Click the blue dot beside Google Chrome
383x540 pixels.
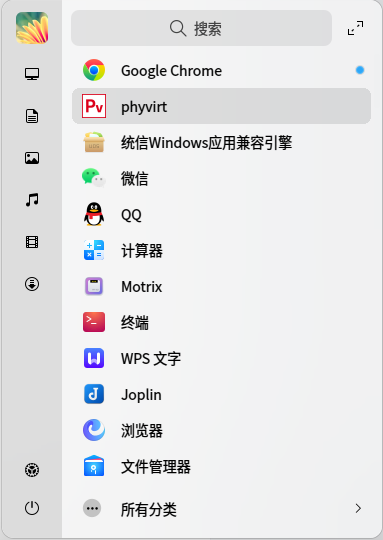click(360, 70)
